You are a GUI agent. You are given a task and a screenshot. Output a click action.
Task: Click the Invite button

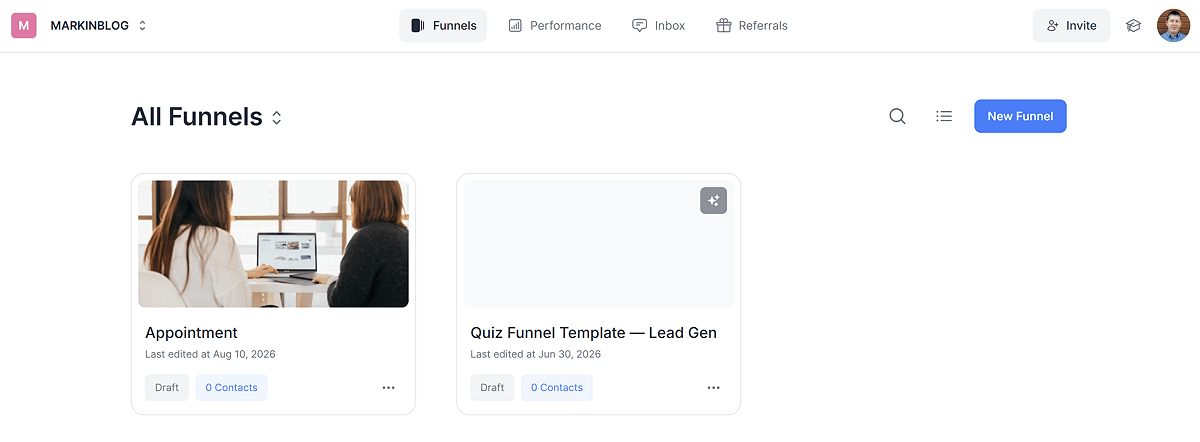point(1071,26)
